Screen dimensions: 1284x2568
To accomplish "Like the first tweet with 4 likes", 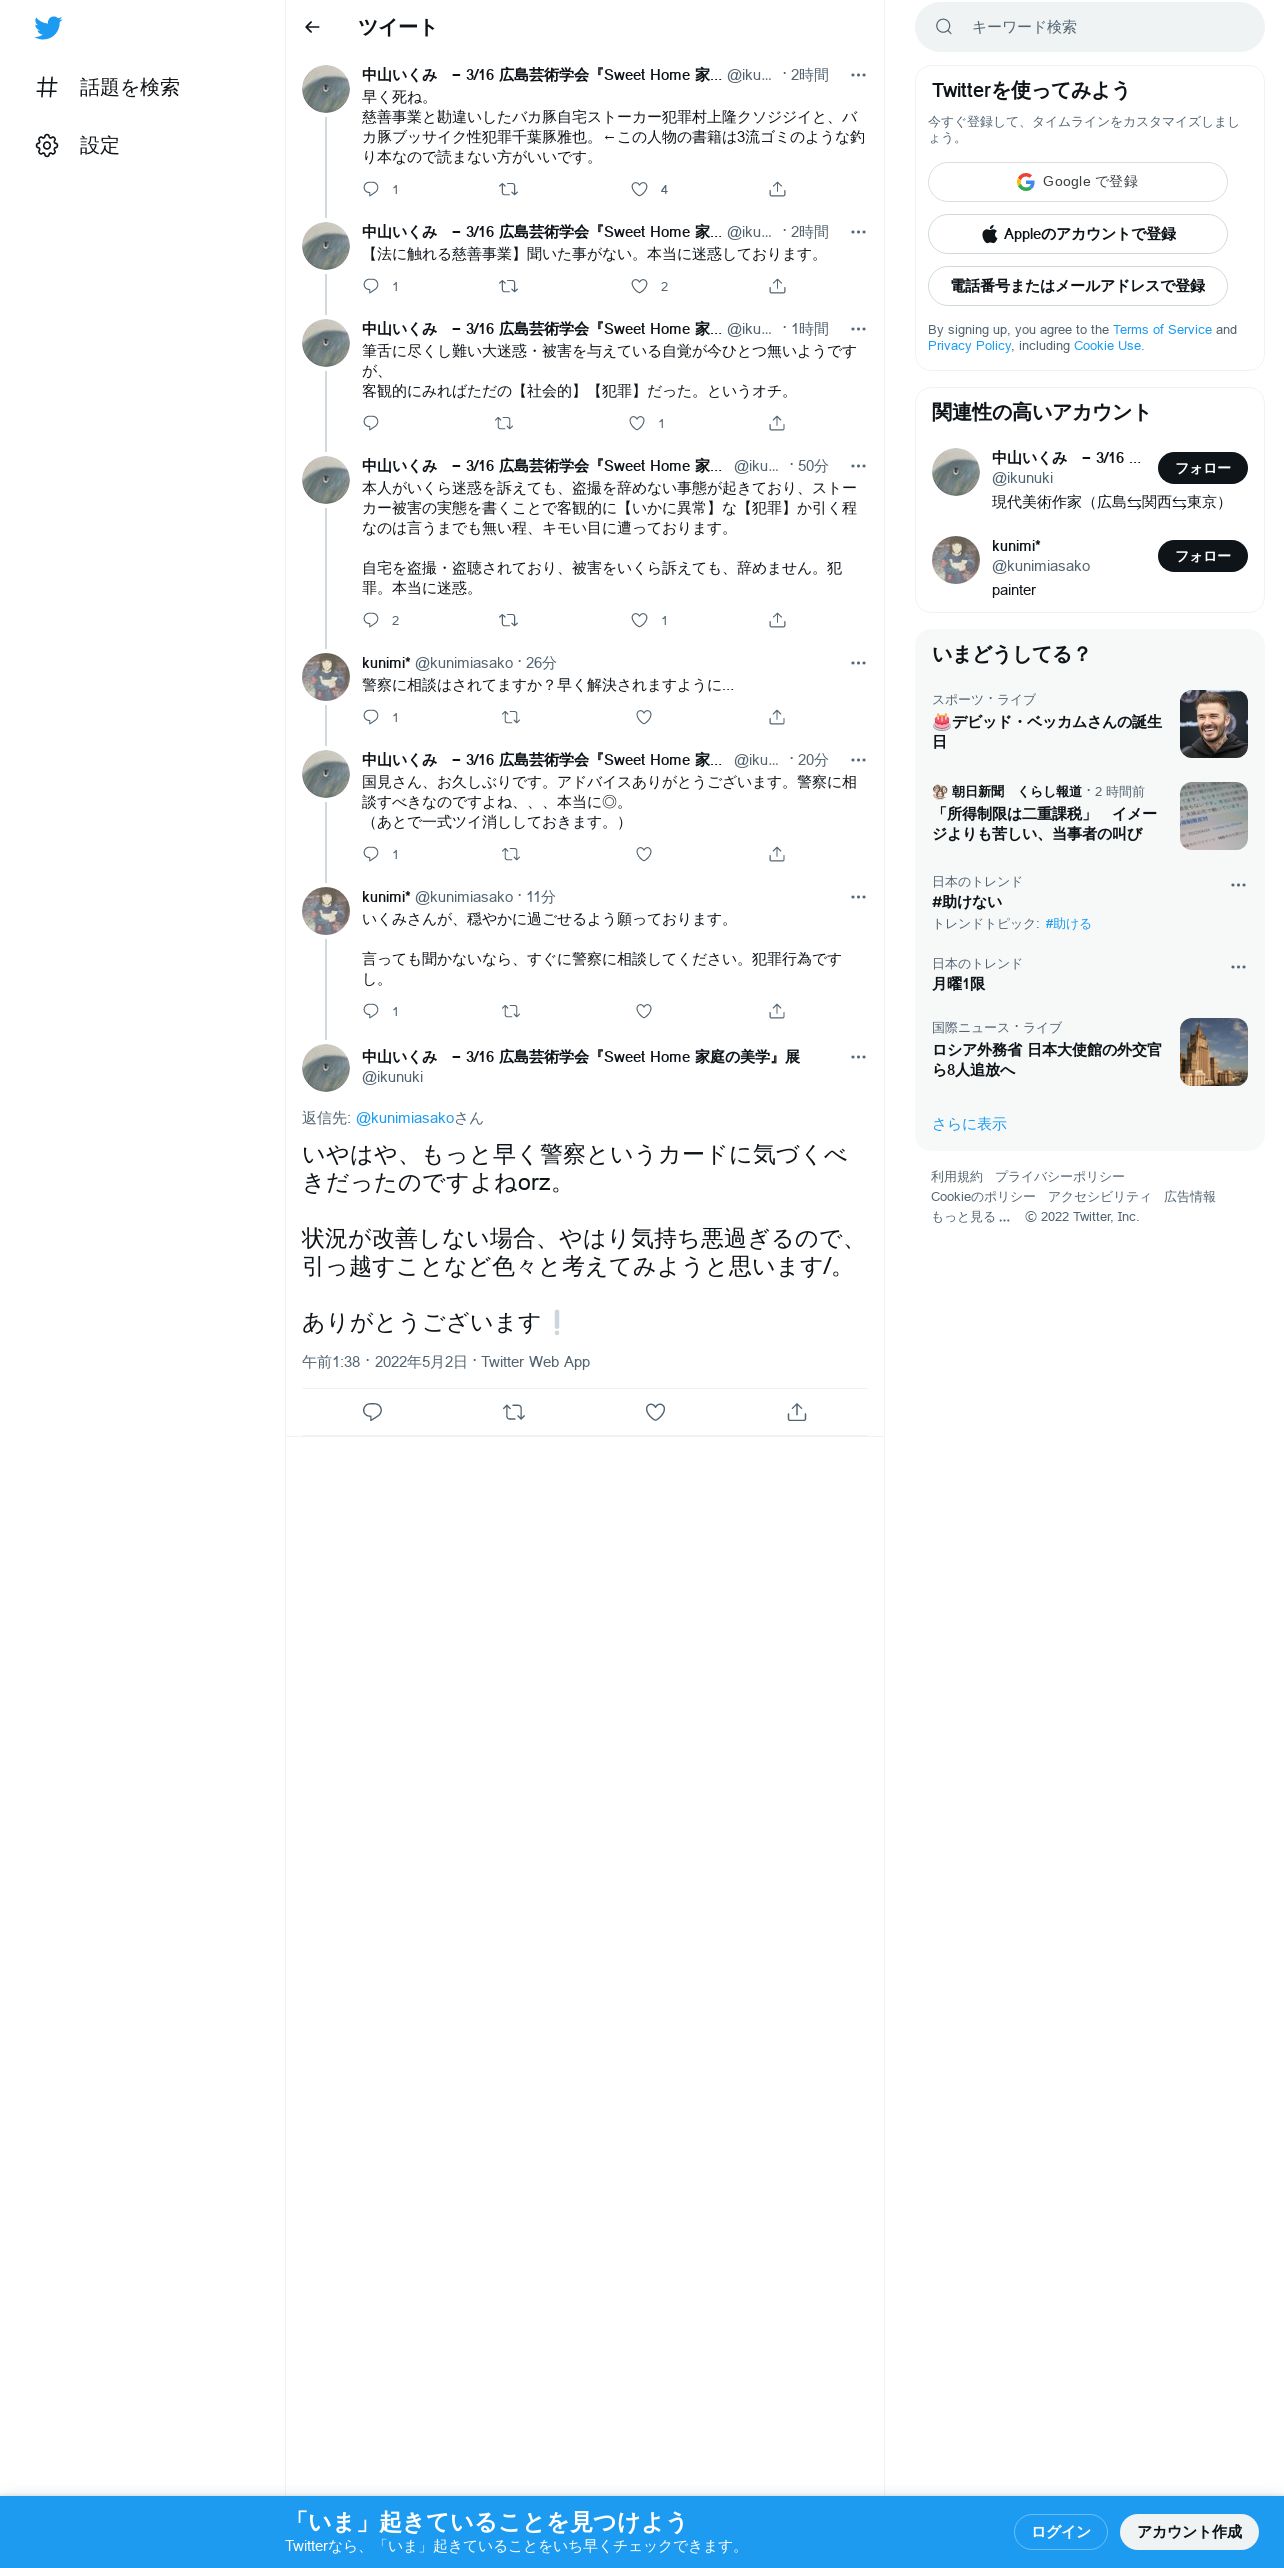I will (x=640, y=189).
